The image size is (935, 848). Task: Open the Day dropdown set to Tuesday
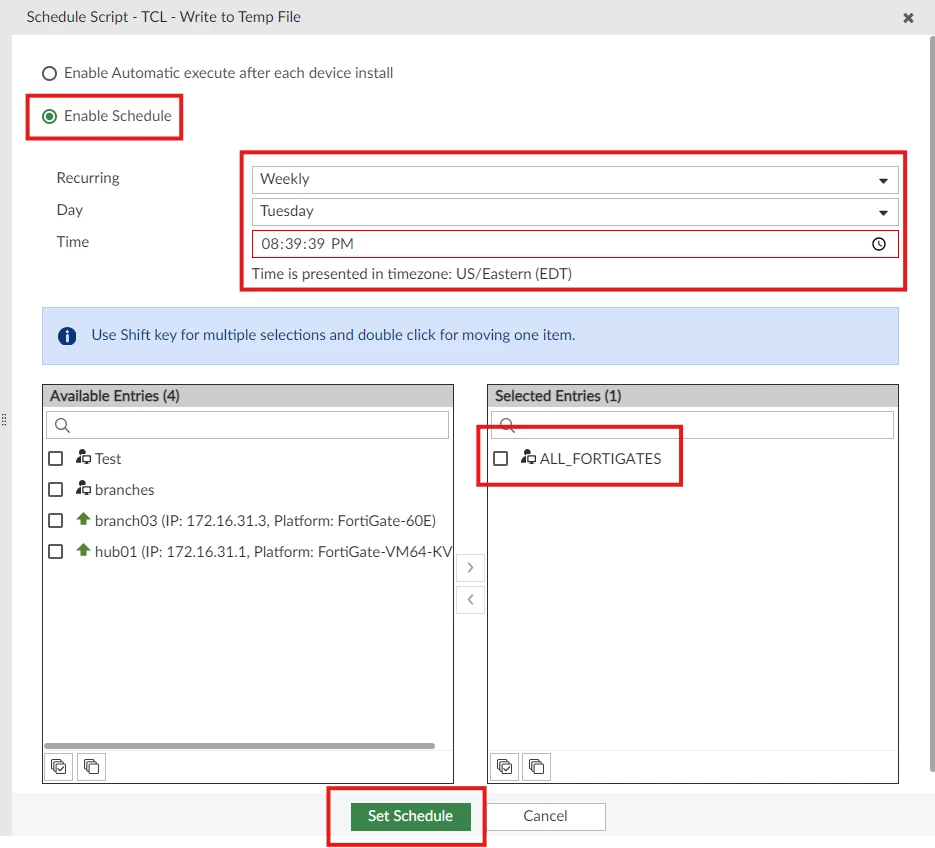point(575,212)
